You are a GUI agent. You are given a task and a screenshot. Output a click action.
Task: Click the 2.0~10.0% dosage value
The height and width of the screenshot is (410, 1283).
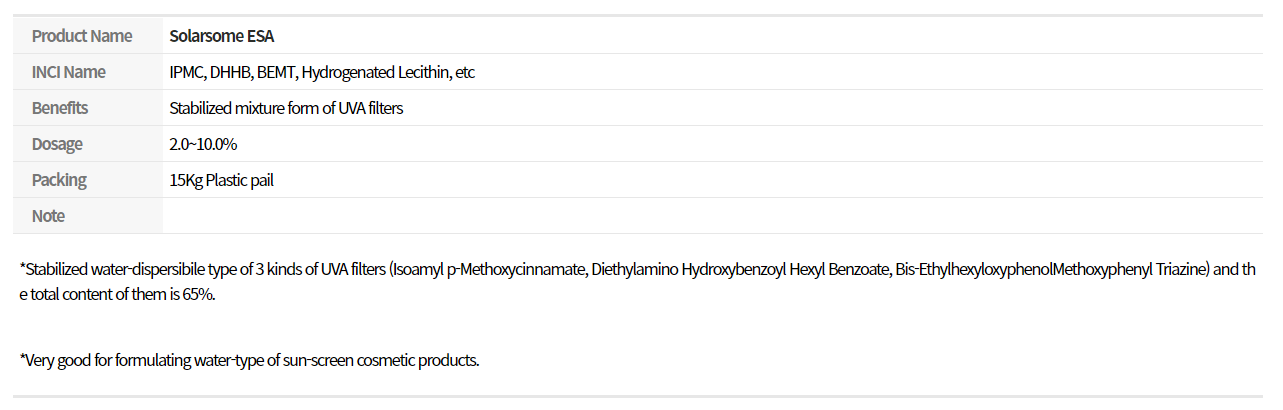[203, 144]
